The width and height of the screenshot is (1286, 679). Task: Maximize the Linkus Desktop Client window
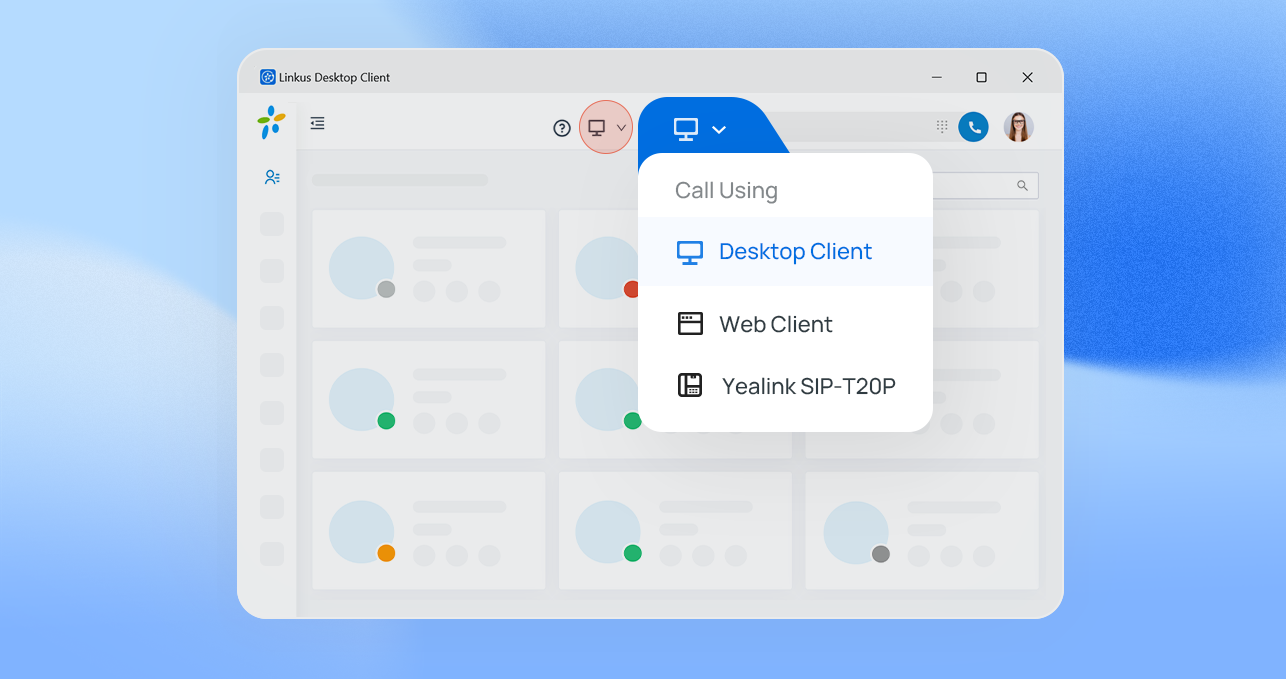pos(981,77)
